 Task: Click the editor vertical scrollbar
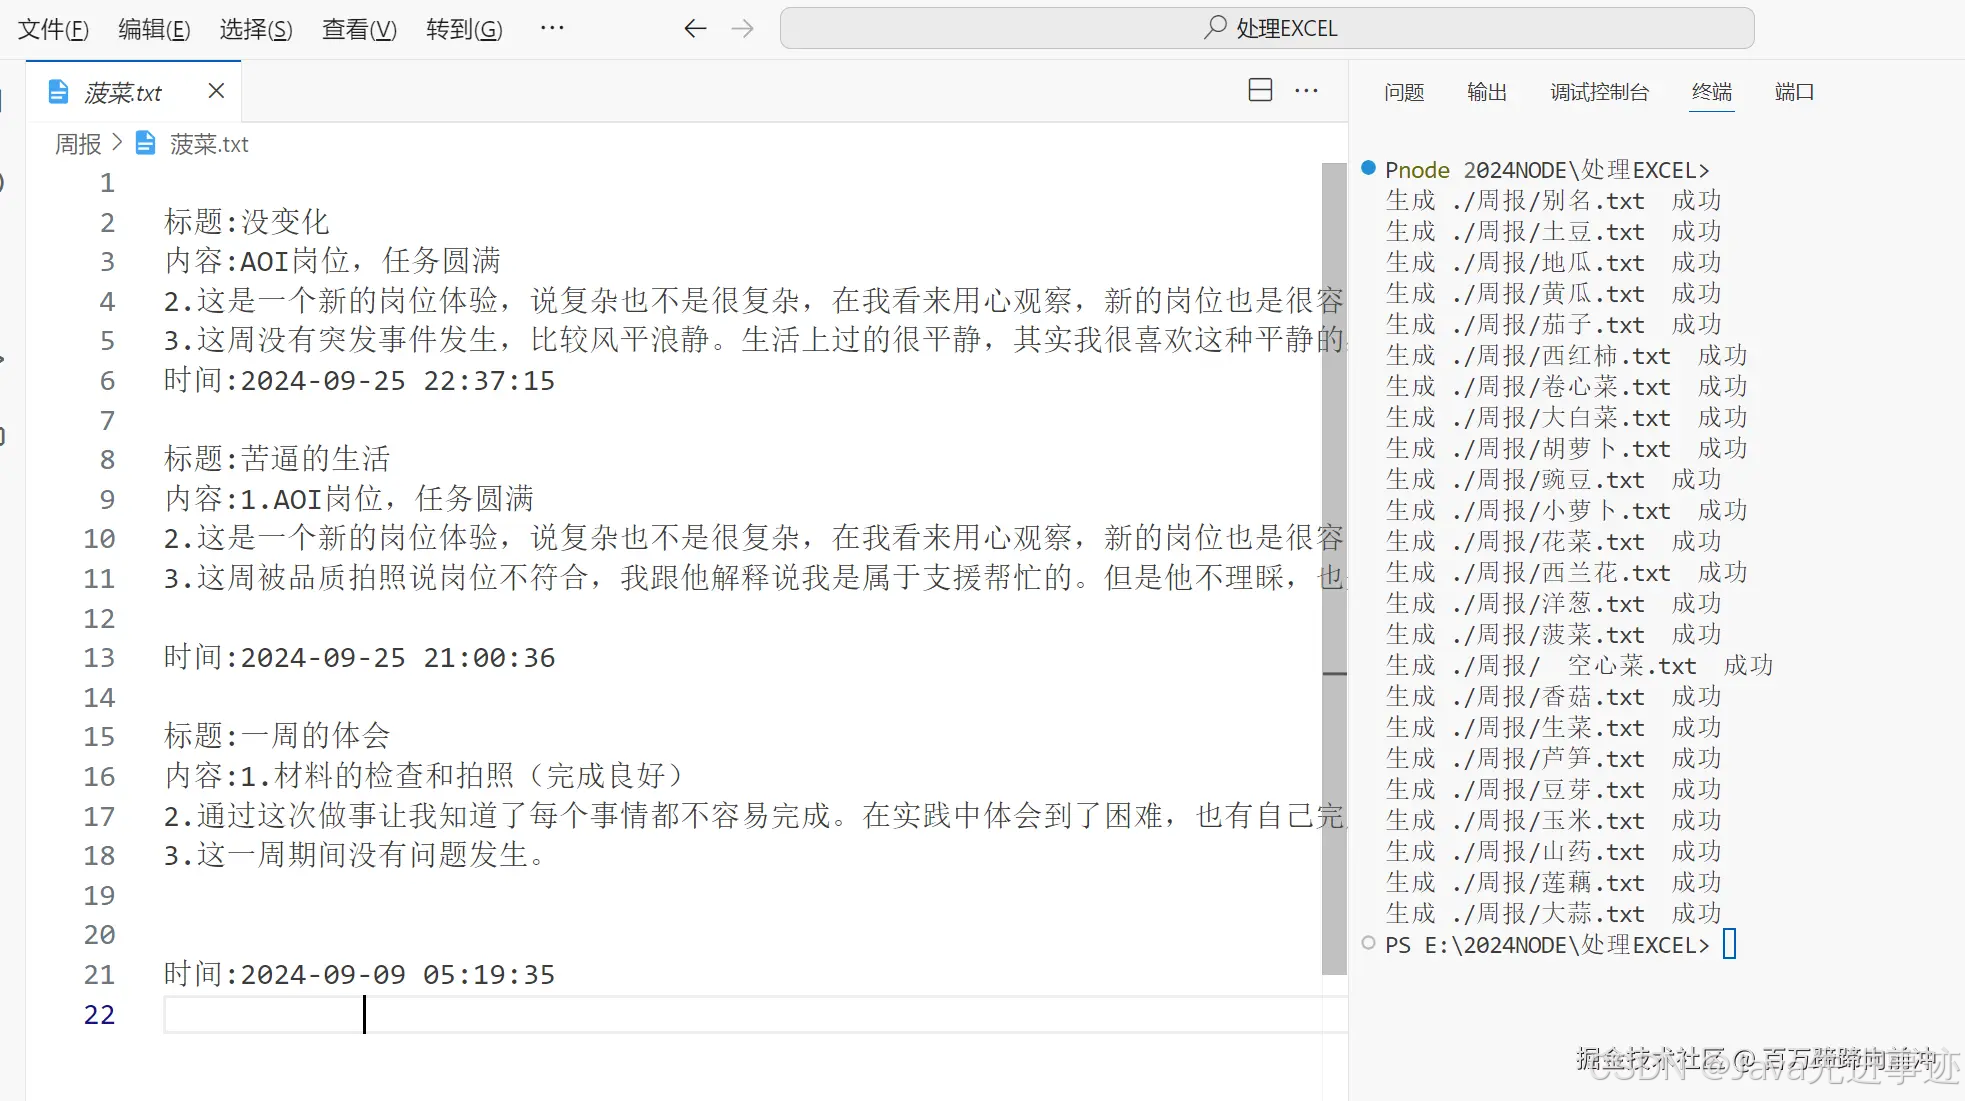1333,420
